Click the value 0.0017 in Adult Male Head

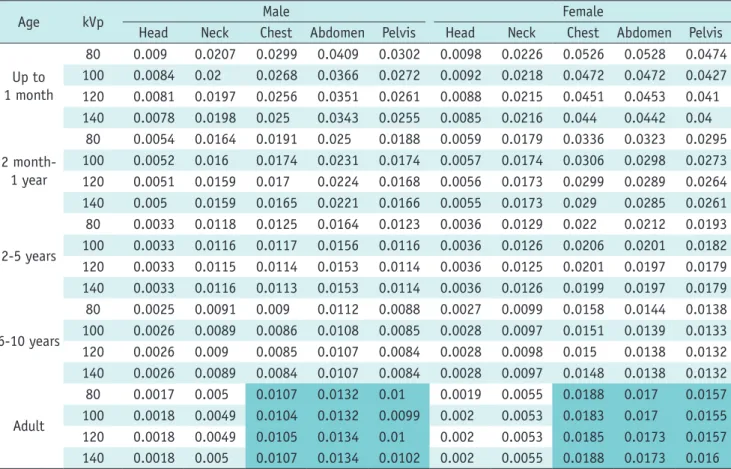click(x=154, y=394)
